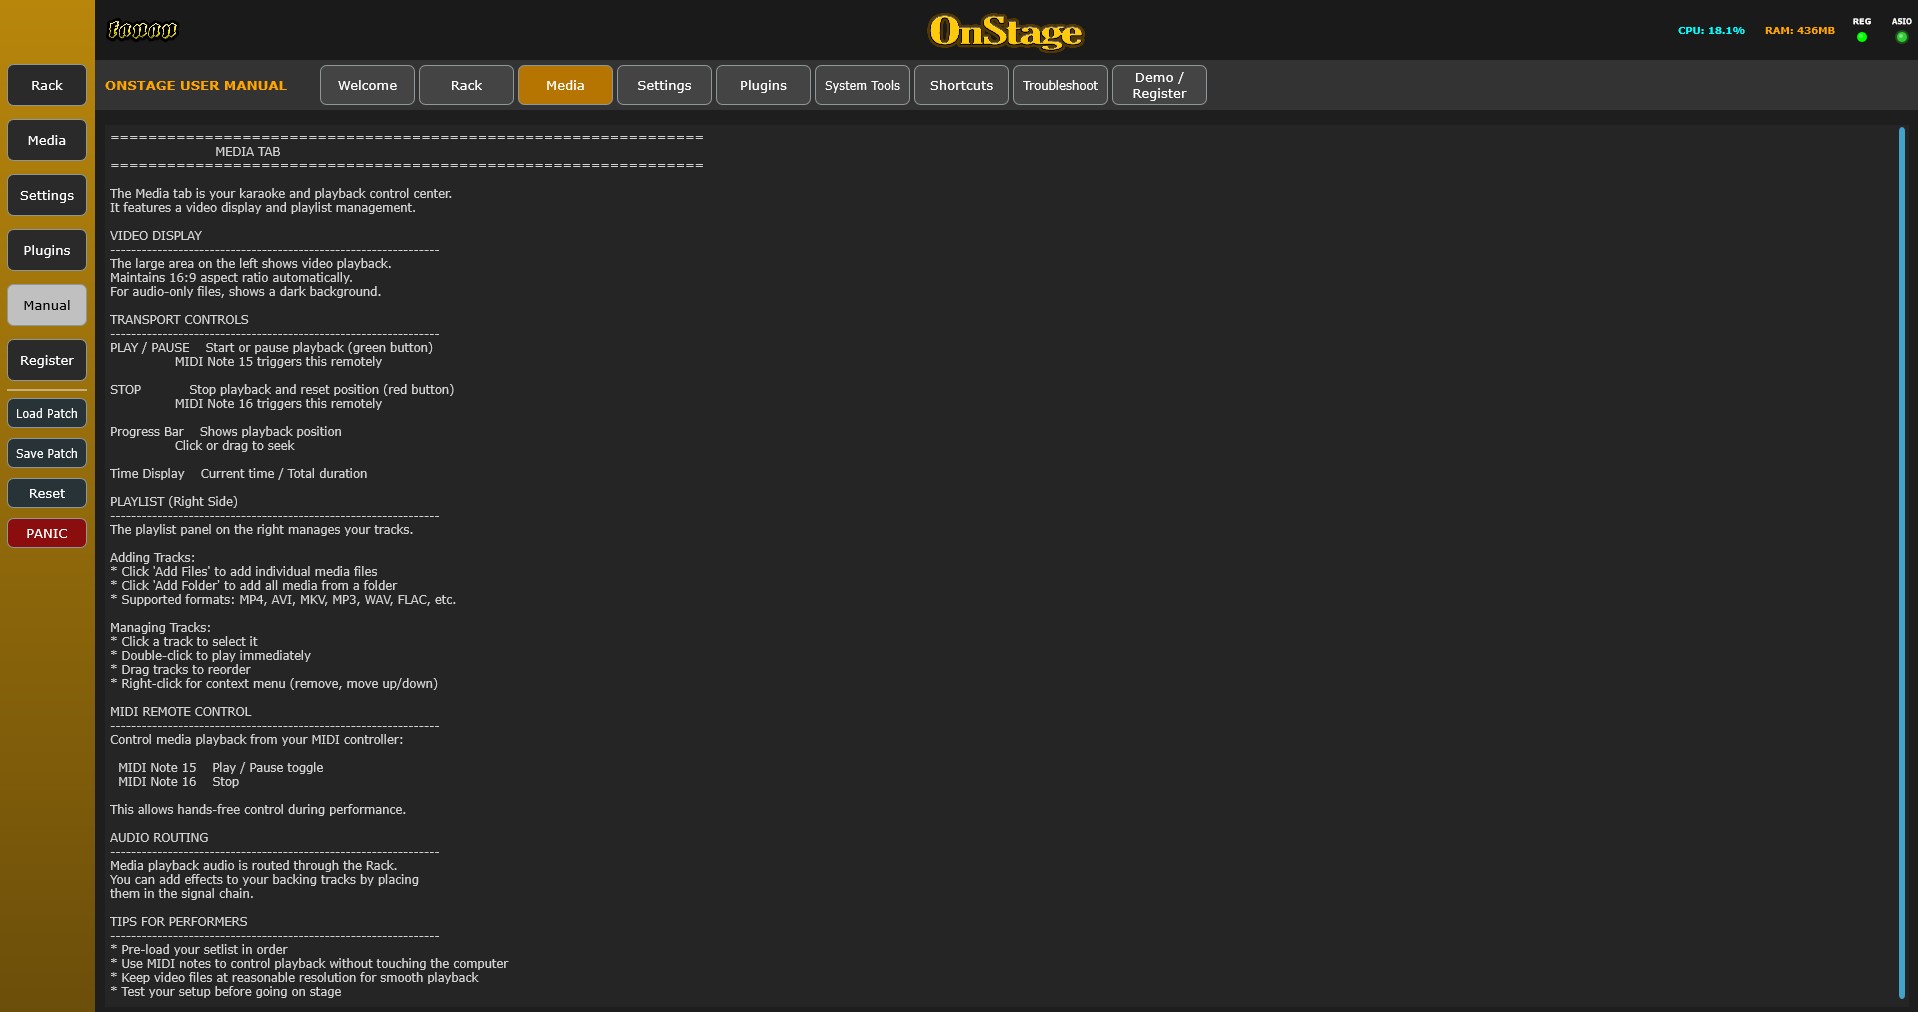Image resolution: width=1918 pixels, height=1012 pixels.
Task: Open the Troubleshoot manual tab
Action: click(x=1060, y=85)
